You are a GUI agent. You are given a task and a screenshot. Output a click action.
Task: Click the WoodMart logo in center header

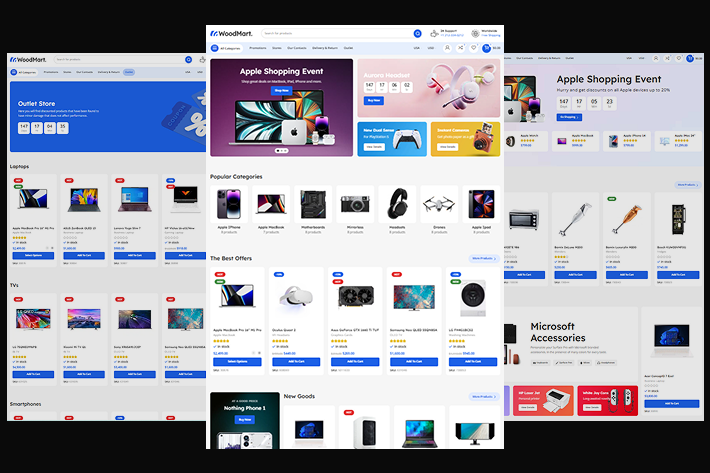229,33
